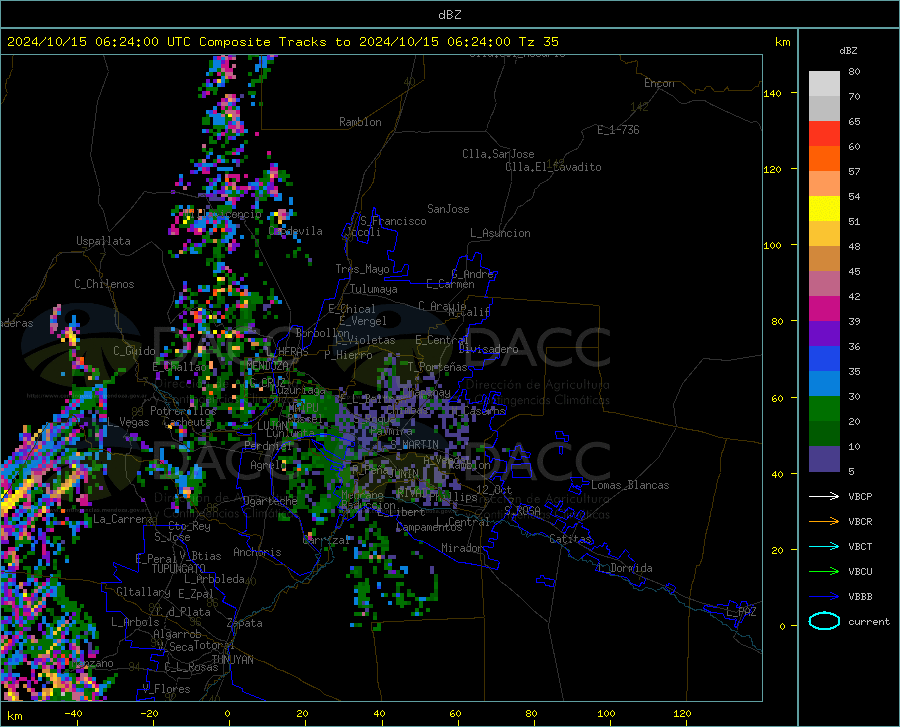Click the V_Flores map label

pyautogui.click(x=166, y=689)
